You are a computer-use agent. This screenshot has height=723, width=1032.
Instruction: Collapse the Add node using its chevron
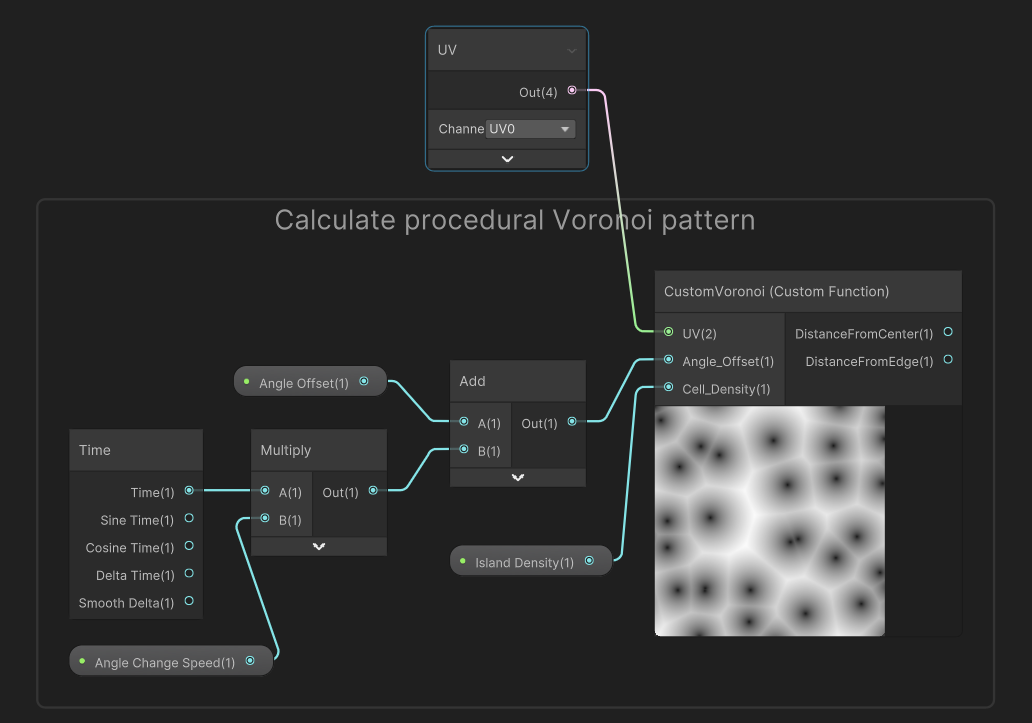pyautogui.click(x=517, y=477)
